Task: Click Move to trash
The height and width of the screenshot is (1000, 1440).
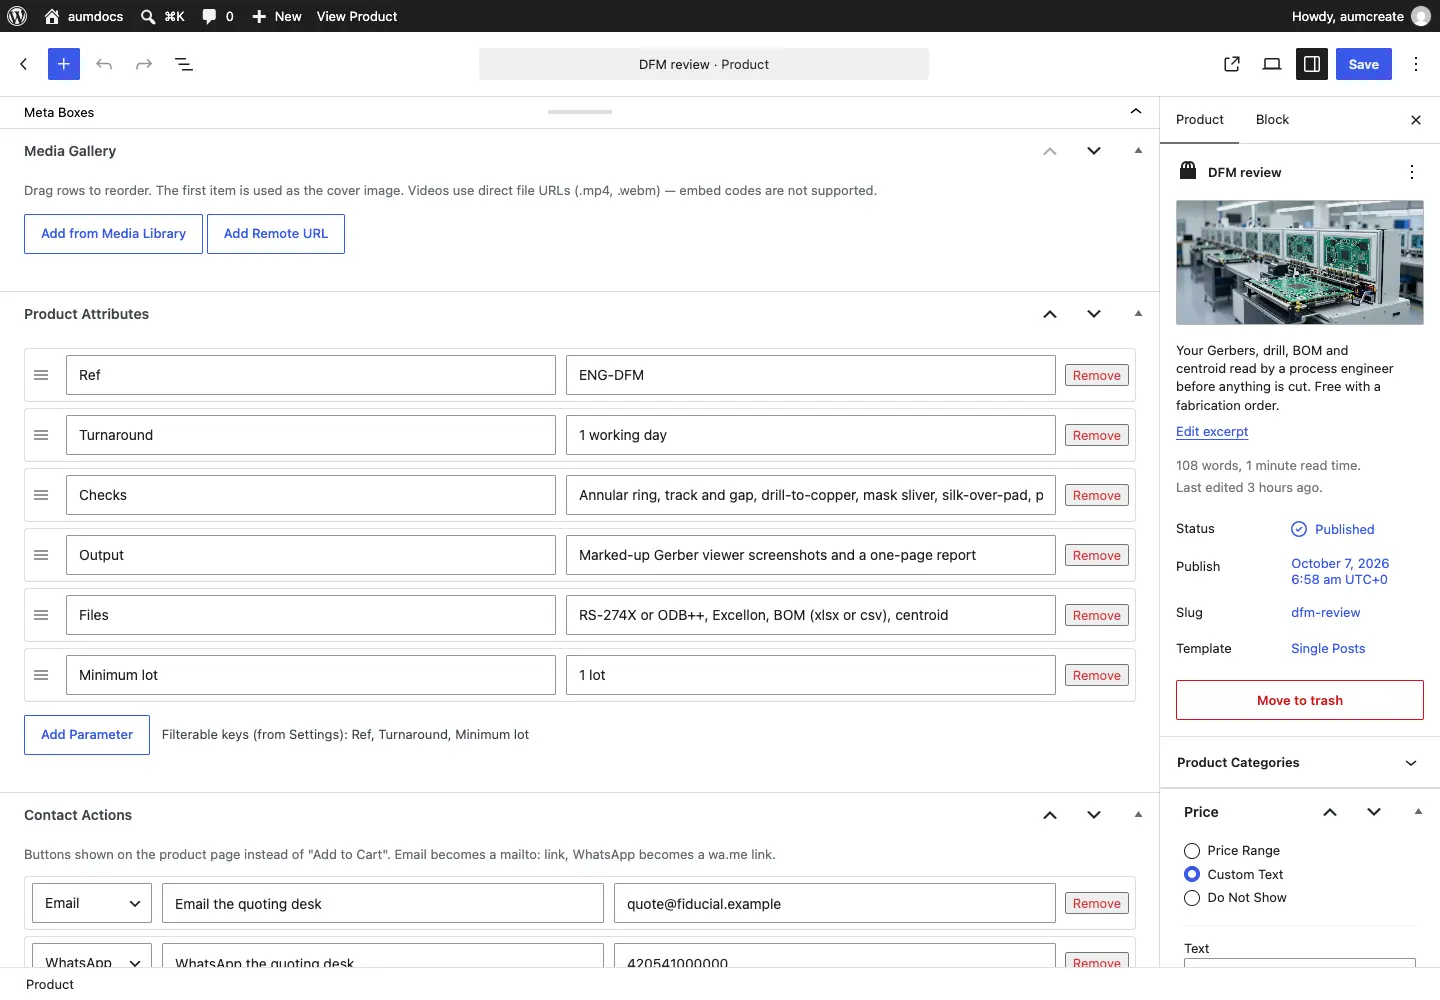Action: point(1300,700)
